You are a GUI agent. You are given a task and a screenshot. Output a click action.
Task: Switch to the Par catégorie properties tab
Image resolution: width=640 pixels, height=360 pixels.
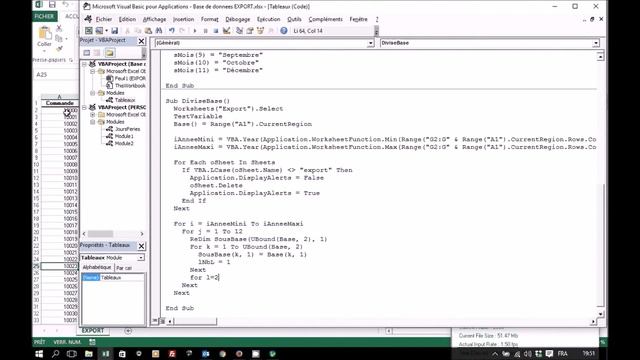(x=124, y=268)
